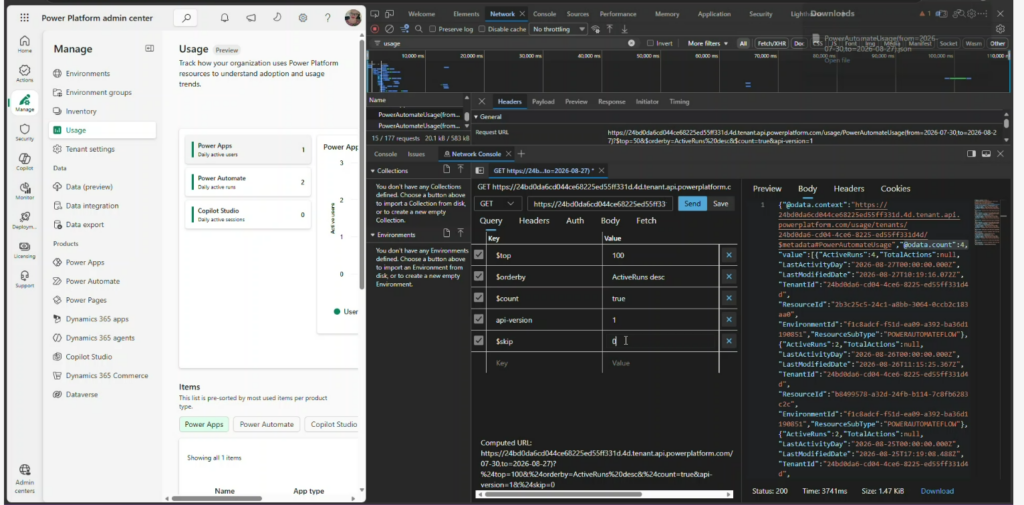Open the user profile avatar
Screen dimensions: 1024x505
pos(353,18)
